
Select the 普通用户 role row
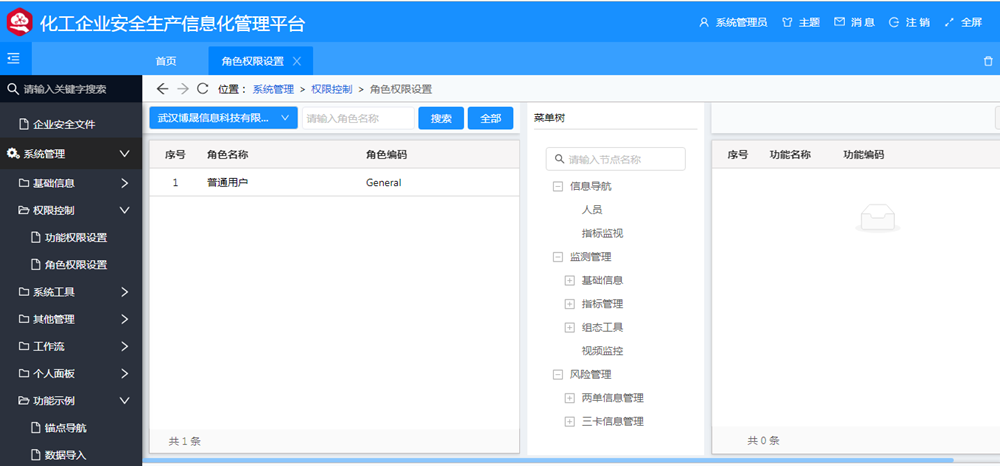(x=334, y=182)
